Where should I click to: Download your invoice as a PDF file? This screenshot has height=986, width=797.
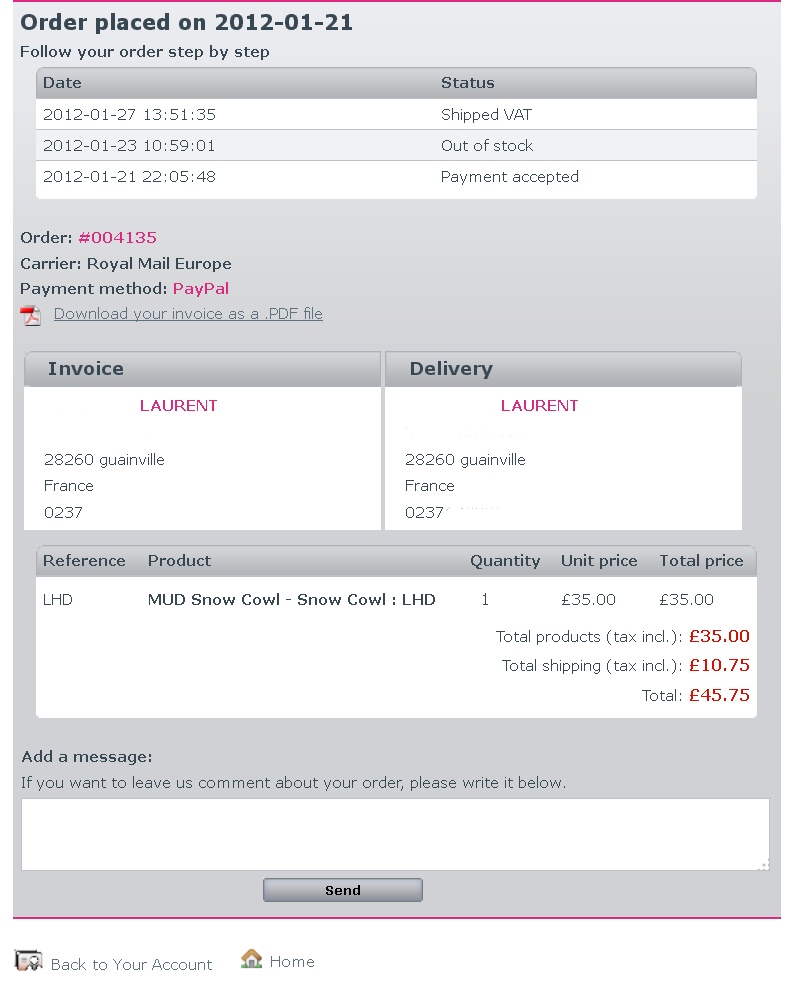pos(188,314)
